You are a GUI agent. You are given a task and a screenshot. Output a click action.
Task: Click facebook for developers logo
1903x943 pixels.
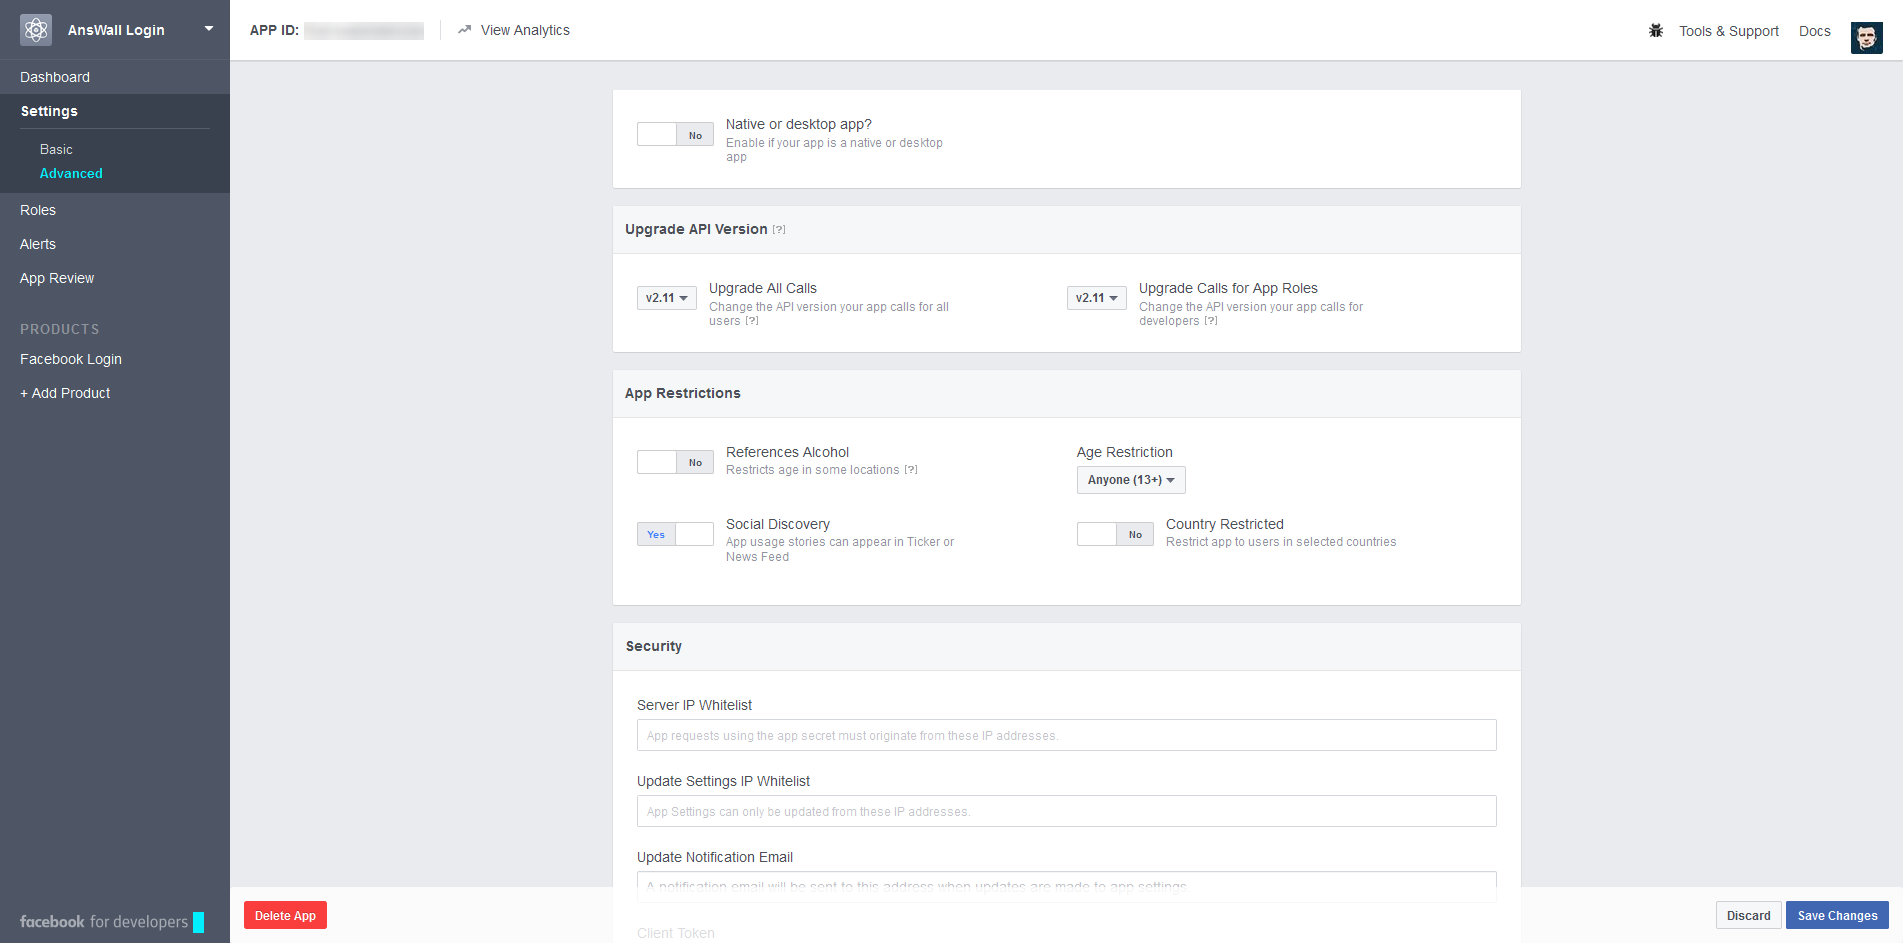pos(111,922)
